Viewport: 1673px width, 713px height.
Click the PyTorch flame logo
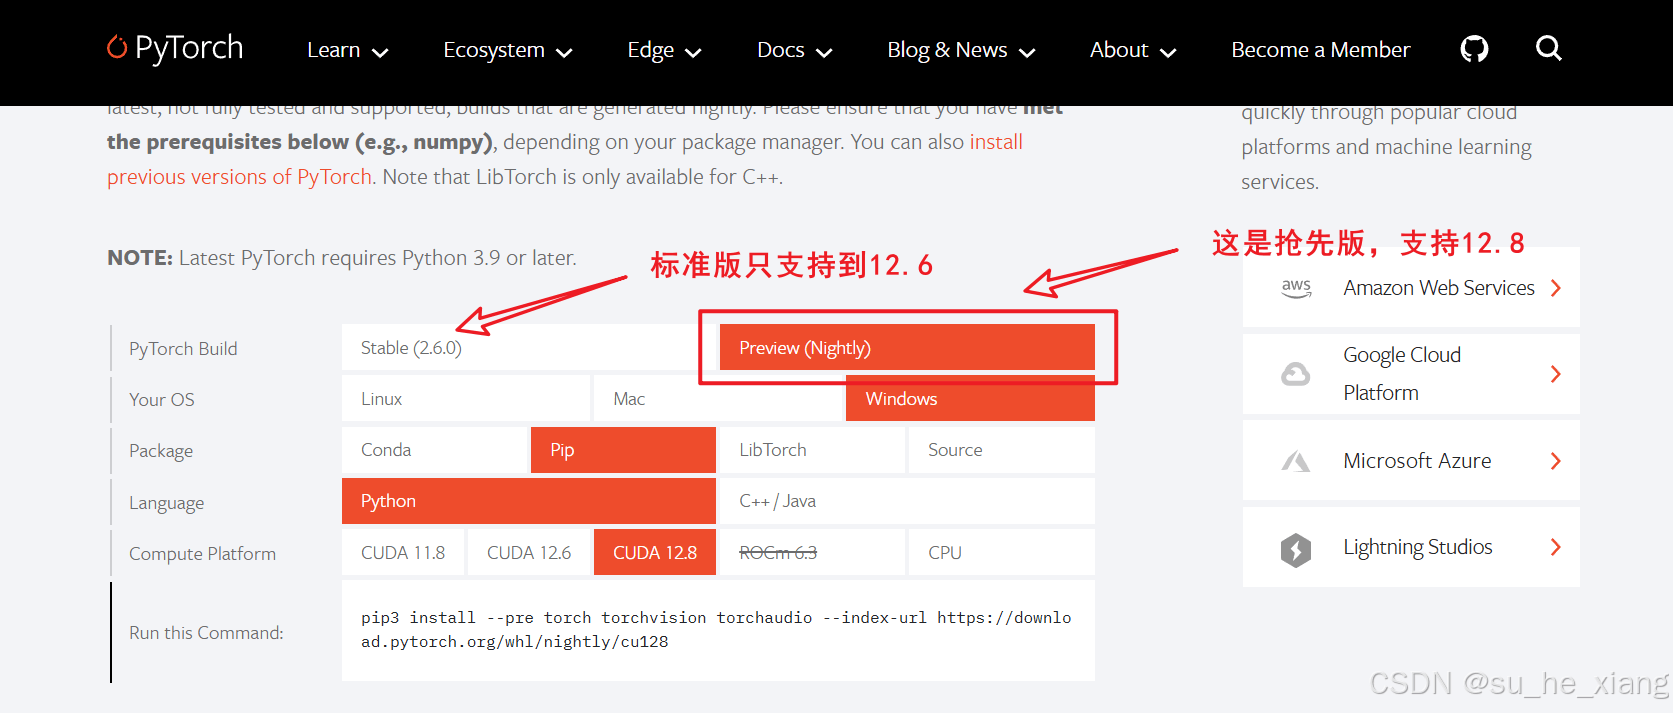click(117, 47)
